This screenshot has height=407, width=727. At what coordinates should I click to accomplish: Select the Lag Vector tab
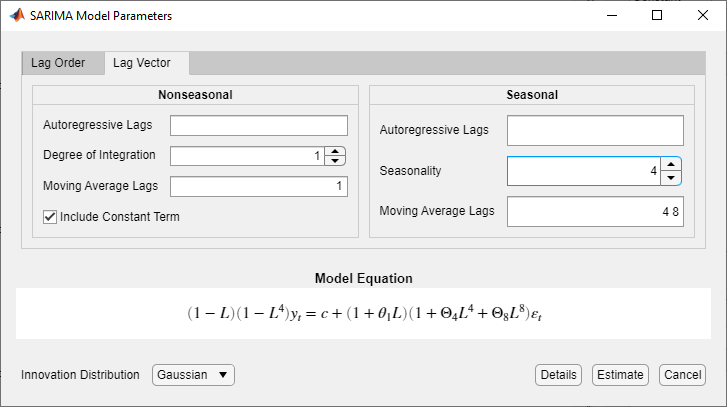(x=141, y=63)
